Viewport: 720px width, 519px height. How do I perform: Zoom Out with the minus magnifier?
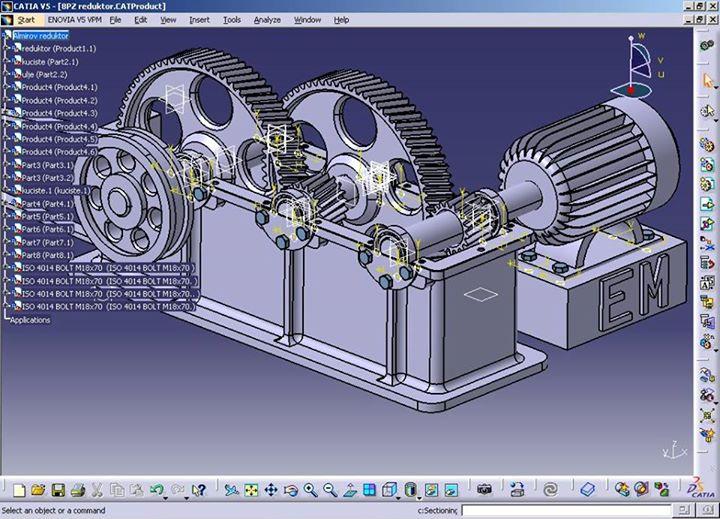pyautogui.click(x=330, y=490)
